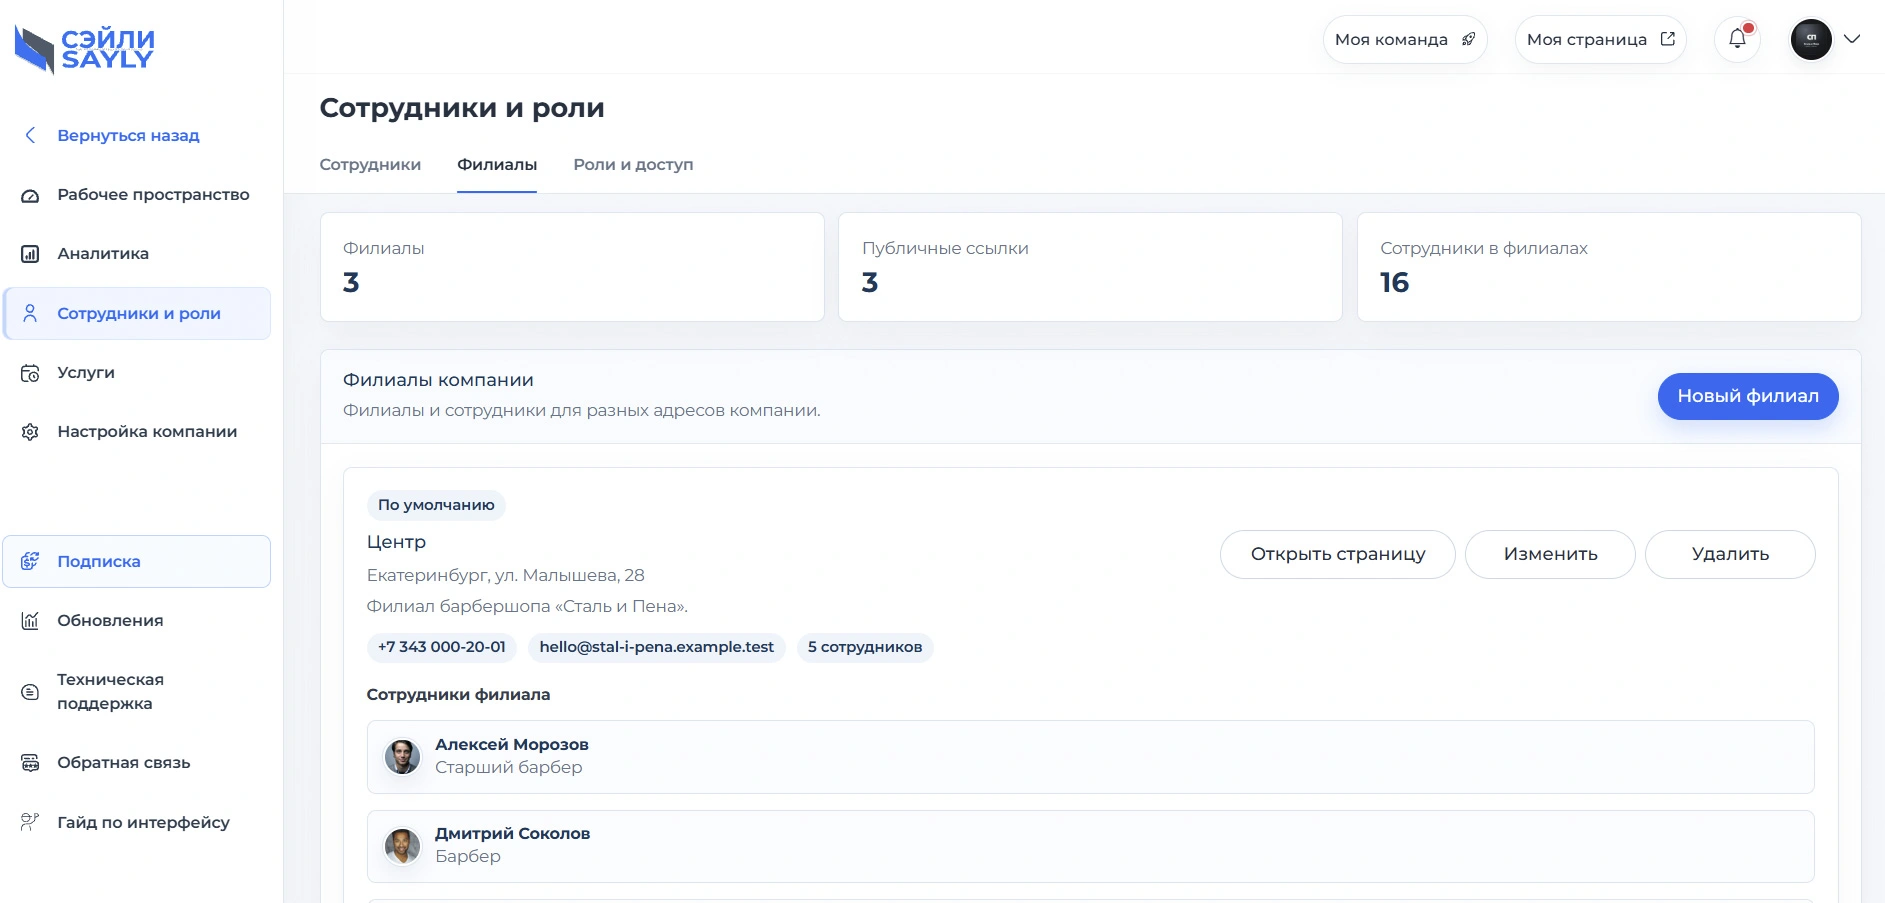Click the Аналитика chart icon
The image size is (1885, 903).
click(30, 254)
